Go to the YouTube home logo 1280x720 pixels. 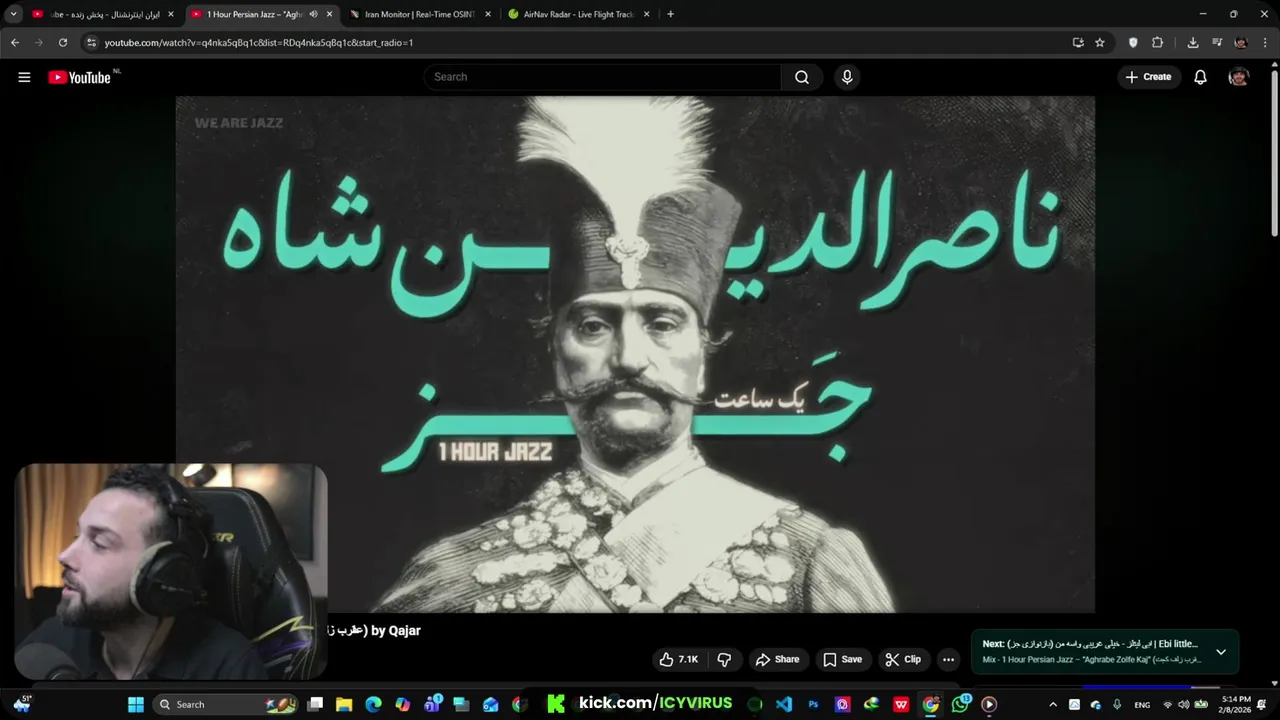[79, 77]
